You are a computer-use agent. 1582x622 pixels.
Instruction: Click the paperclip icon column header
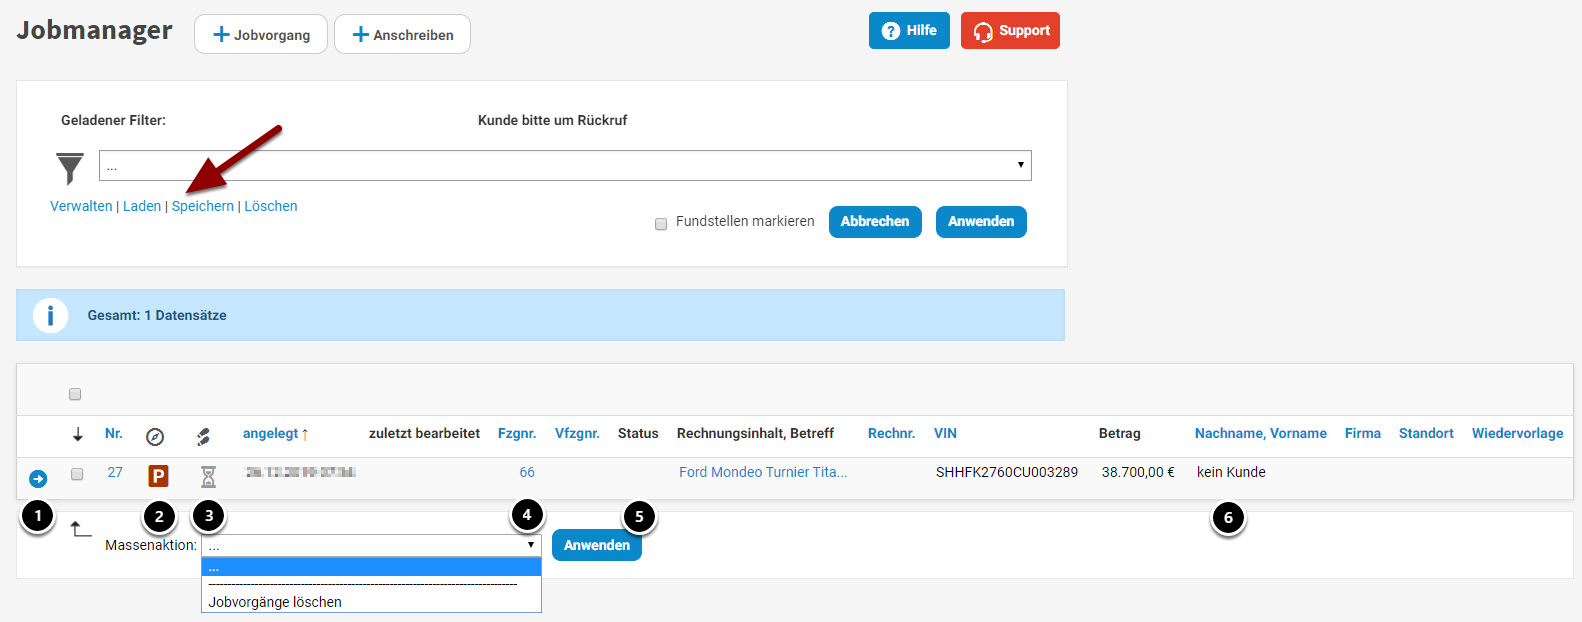[203, 436]
